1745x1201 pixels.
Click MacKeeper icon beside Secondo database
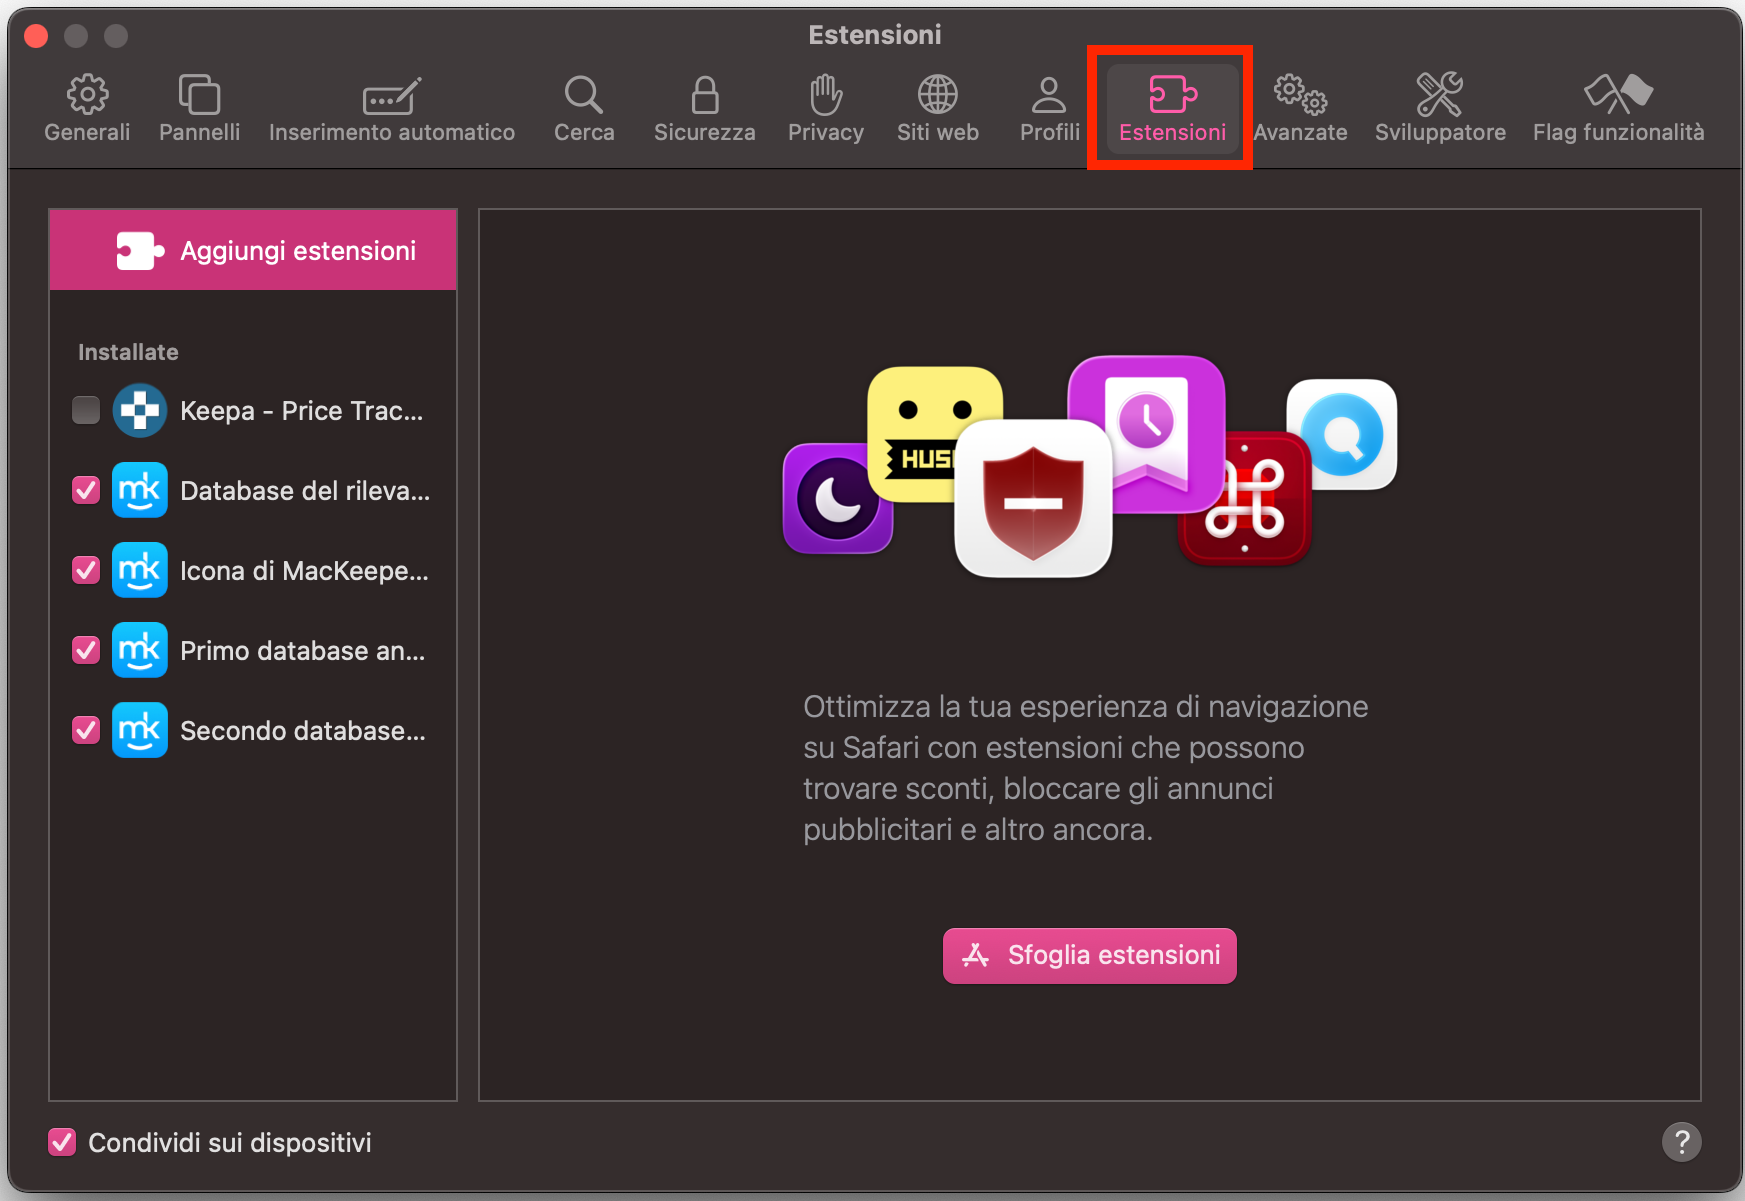click(x=140, y=731)
